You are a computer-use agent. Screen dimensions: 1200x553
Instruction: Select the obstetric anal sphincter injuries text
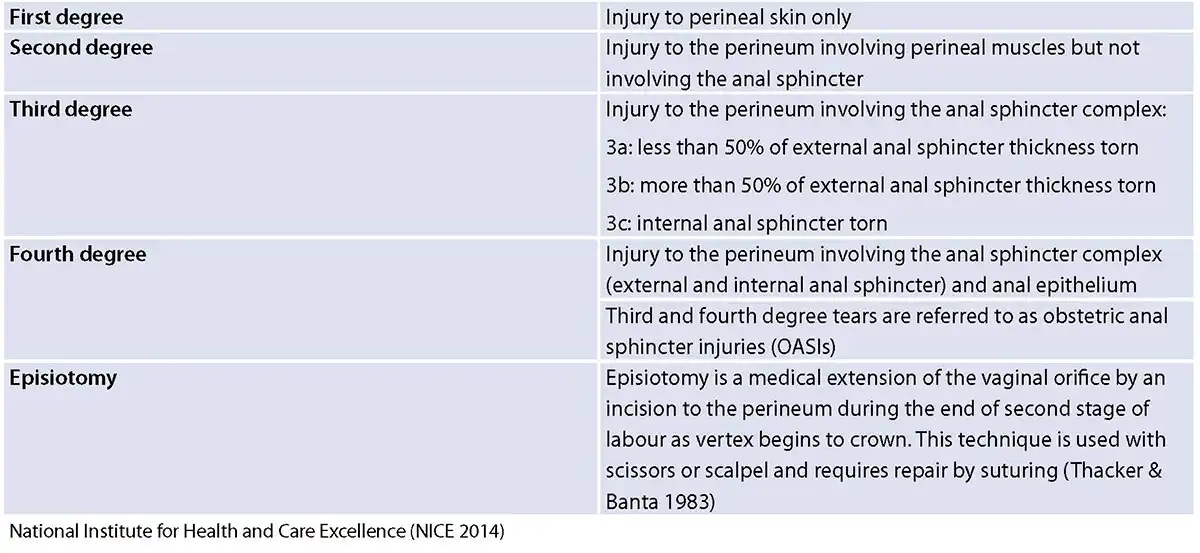click(884, 316)
